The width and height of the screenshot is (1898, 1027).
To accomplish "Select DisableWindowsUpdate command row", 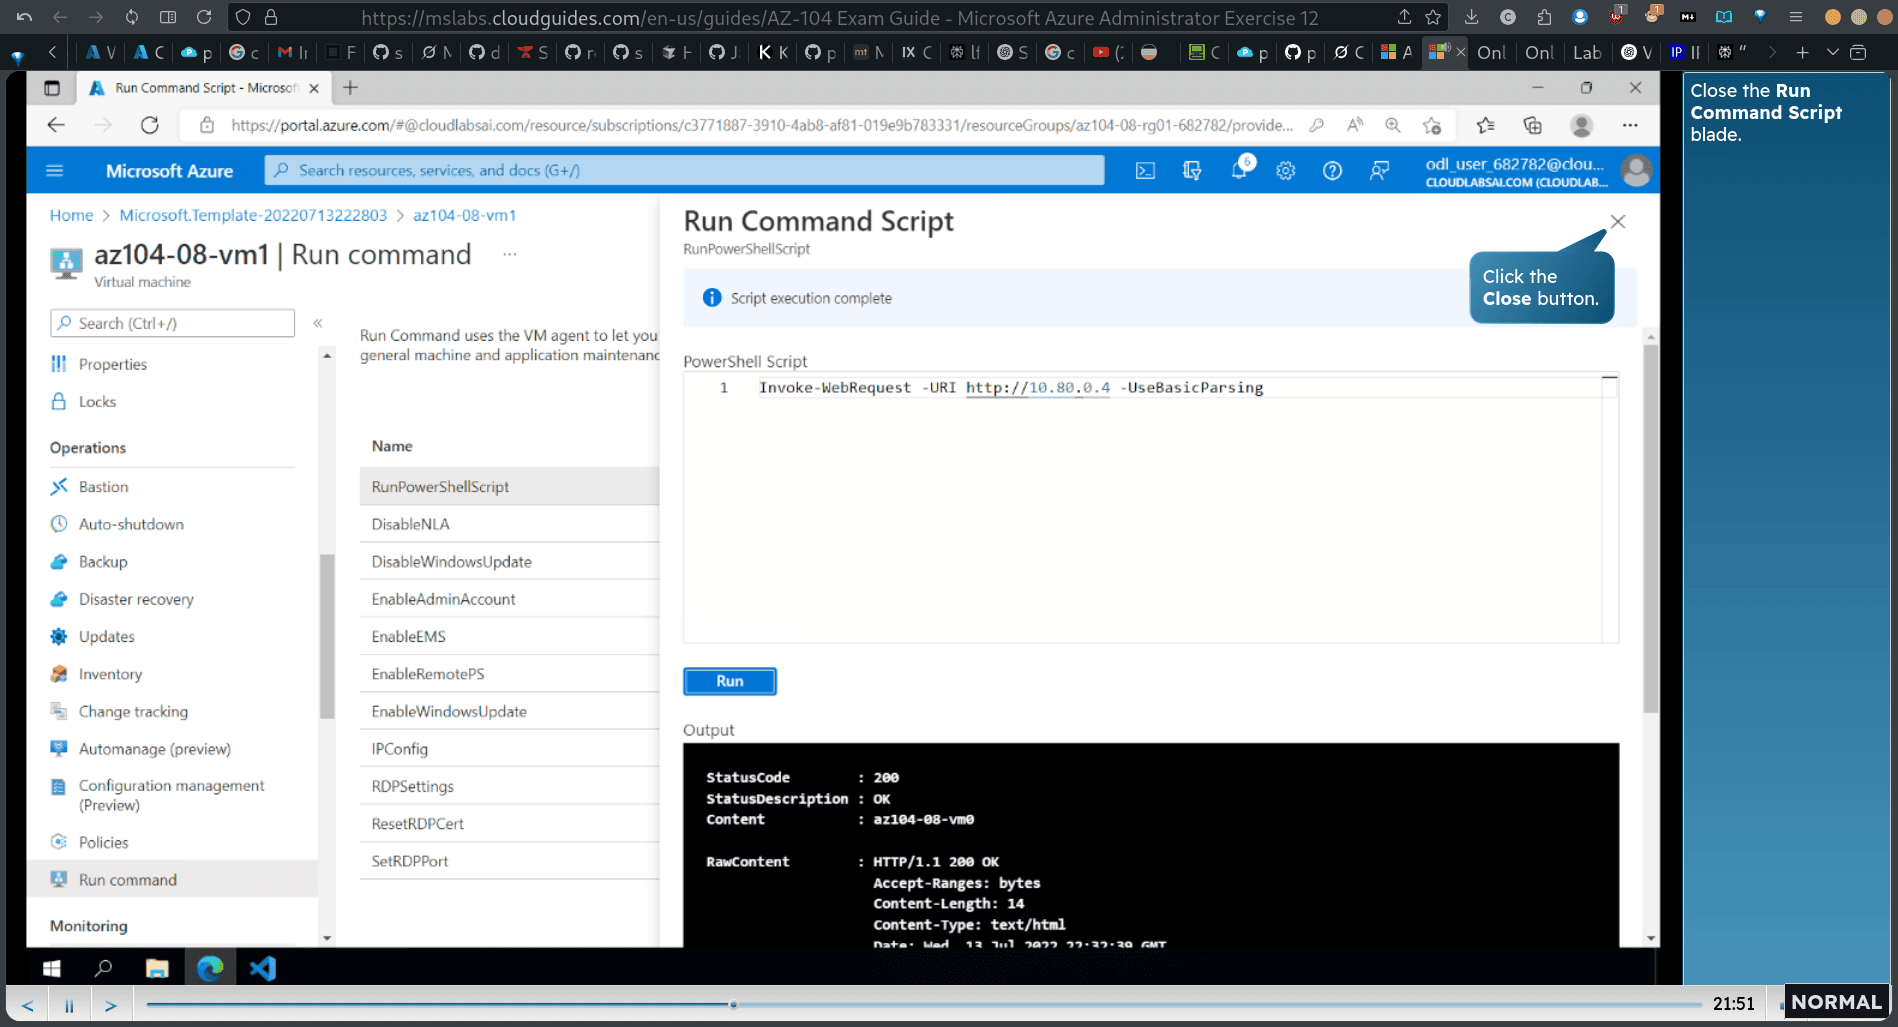I will click(x=509, y=561).
